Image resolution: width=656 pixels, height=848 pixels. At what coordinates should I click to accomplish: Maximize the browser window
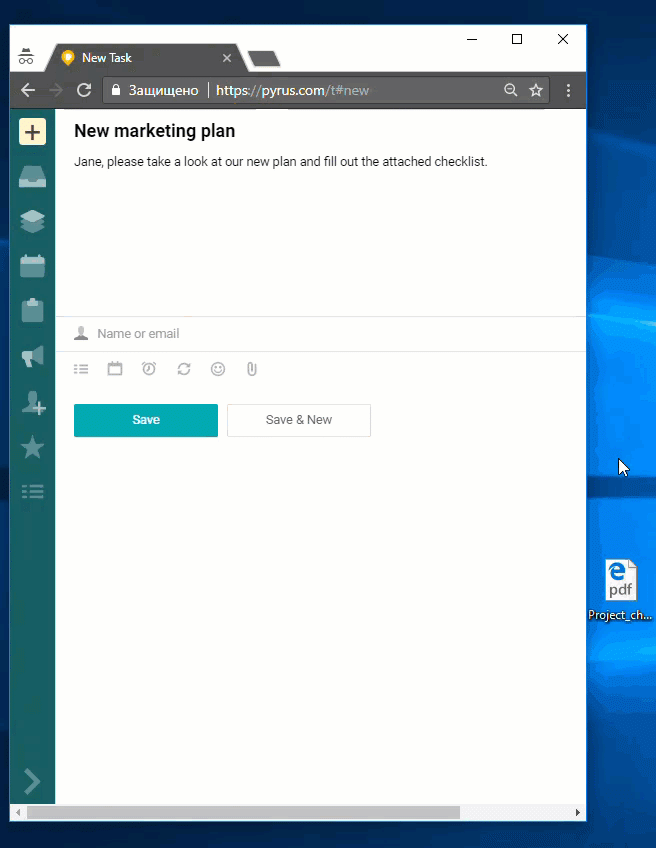[517, 39]
